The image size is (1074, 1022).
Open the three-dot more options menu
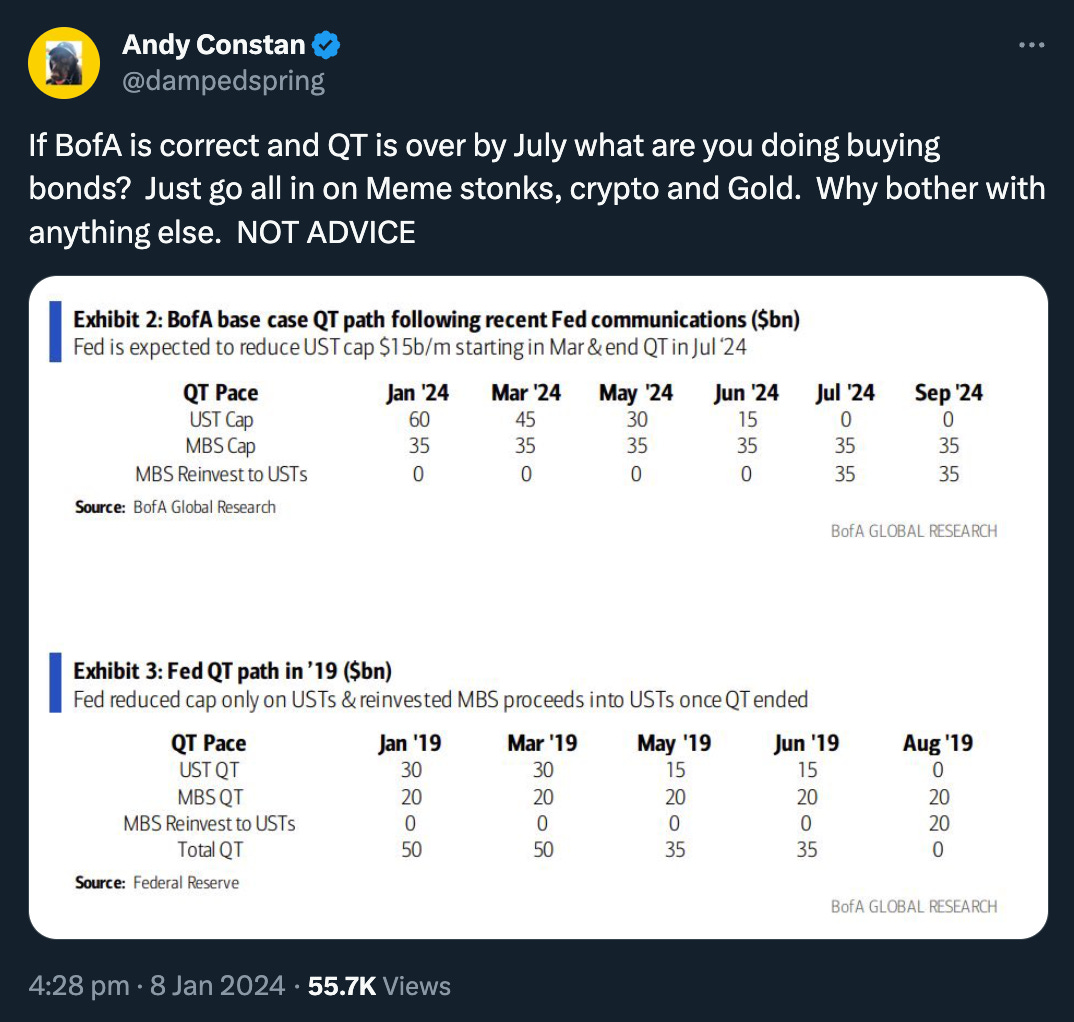1031,46
